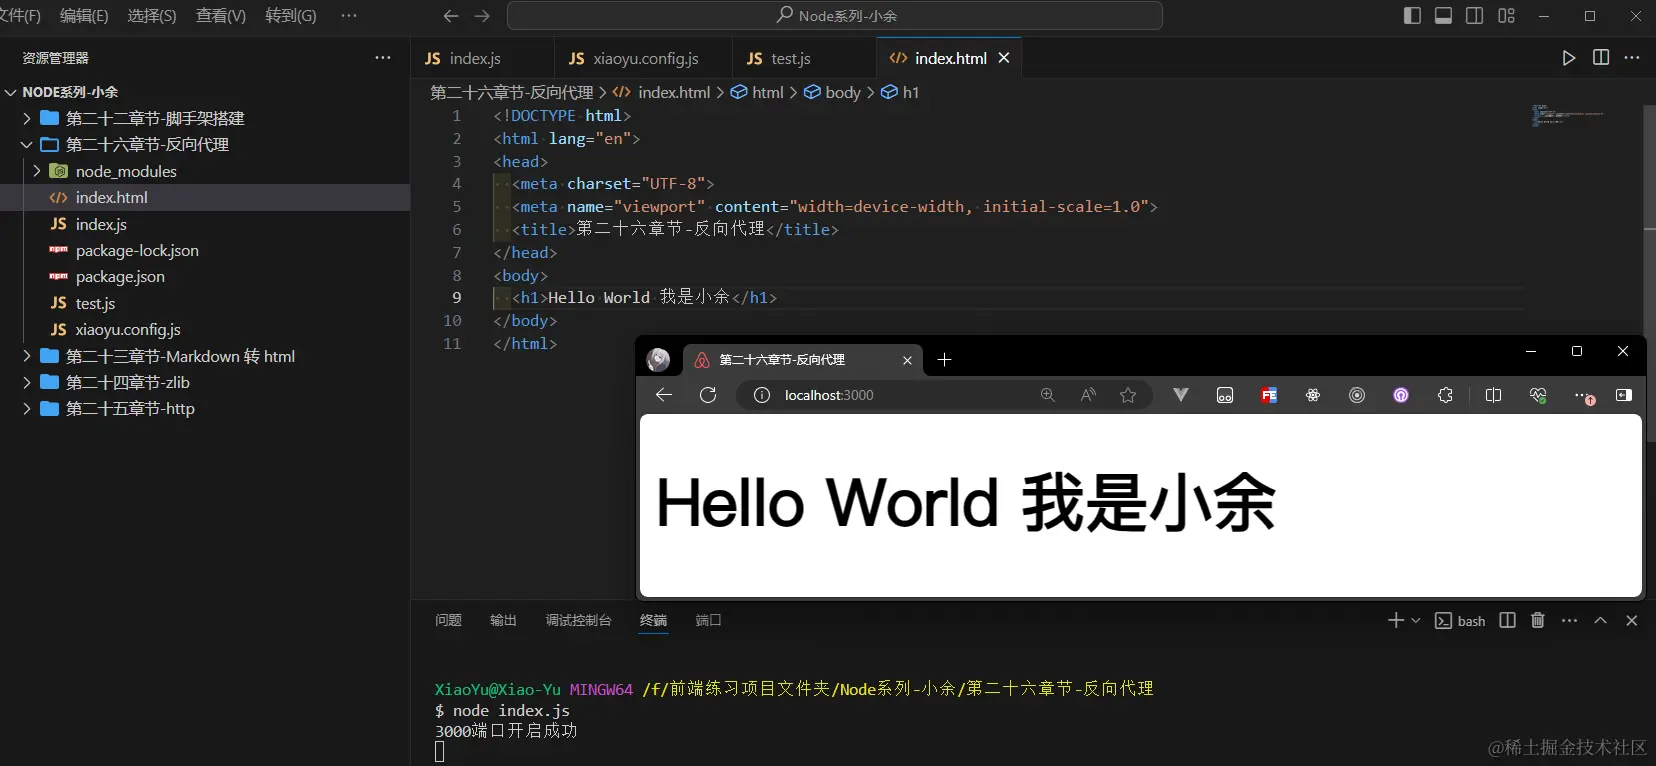Open the Vue devtools extension icon
Viewport: 1656px width, 766px height.
[x=1181, y=395]
